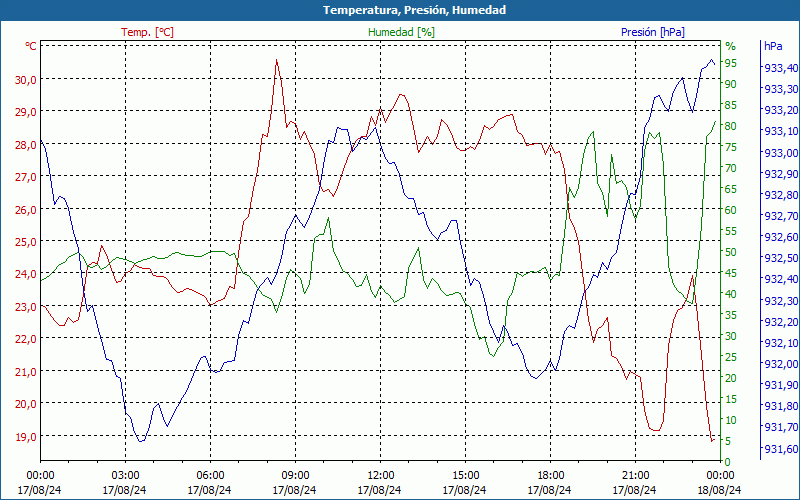
Task: Click the 23,0 temperature tick
Action: [26, 307]
